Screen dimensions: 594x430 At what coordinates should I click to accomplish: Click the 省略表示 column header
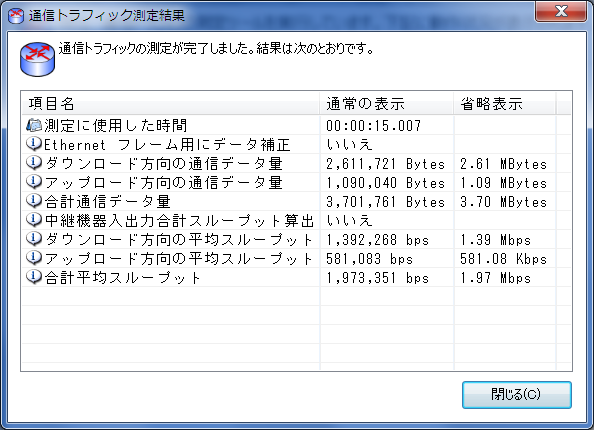(x=505, y=103)
